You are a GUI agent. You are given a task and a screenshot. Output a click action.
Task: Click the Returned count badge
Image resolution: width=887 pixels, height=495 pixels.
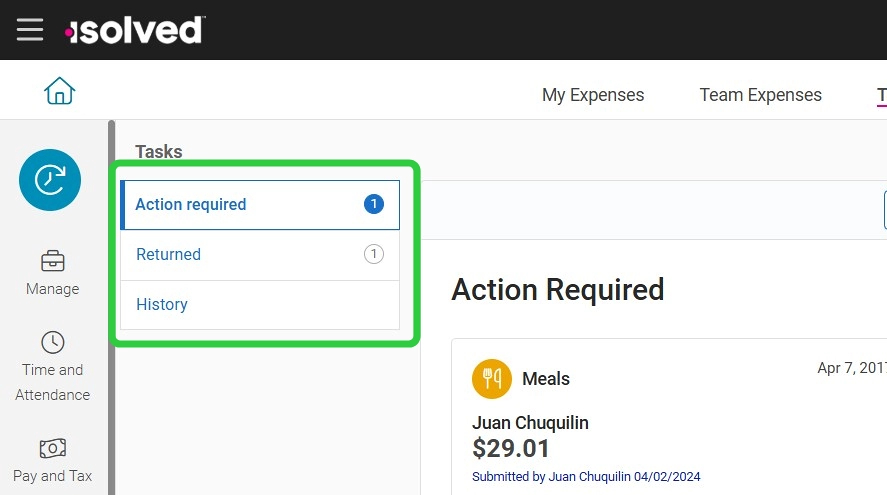point(373,254)
